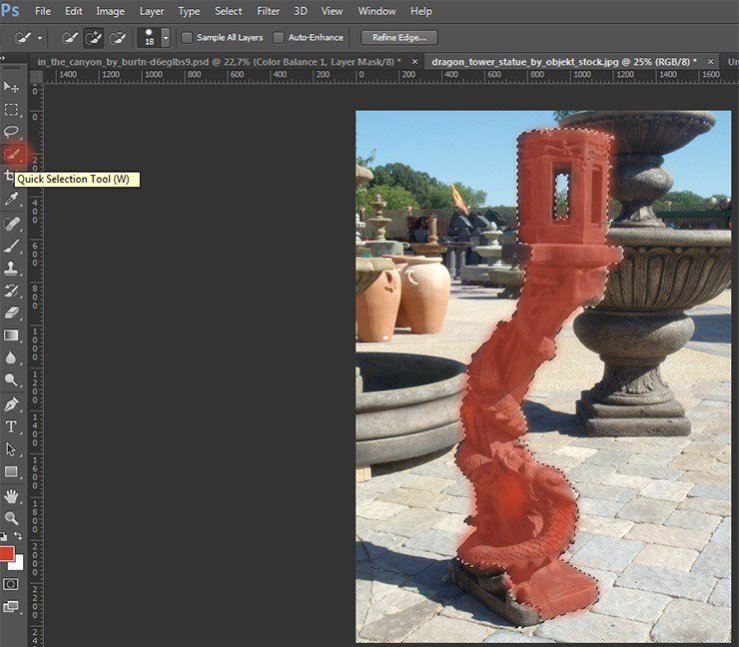Choose the Hand tool

point(12,495)
